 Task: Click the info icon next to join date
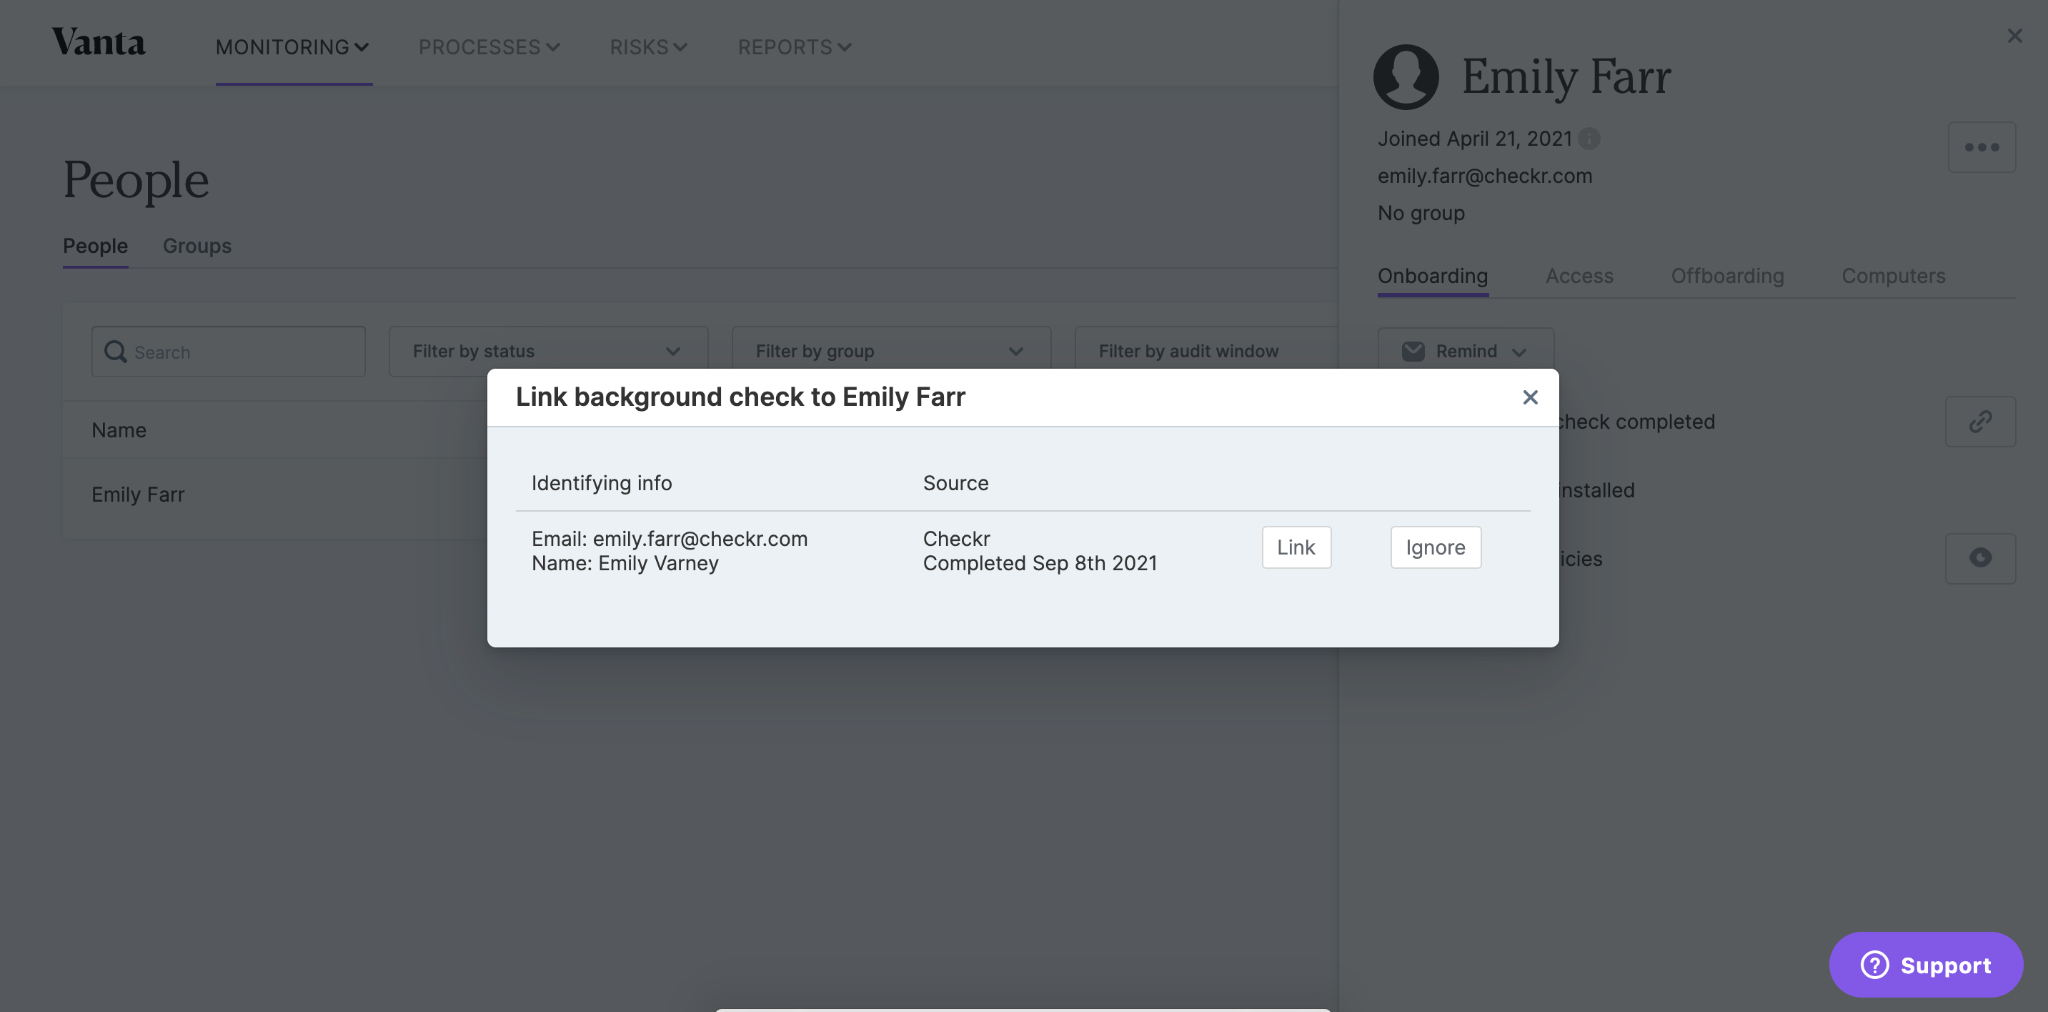(x=1589, y=139)
